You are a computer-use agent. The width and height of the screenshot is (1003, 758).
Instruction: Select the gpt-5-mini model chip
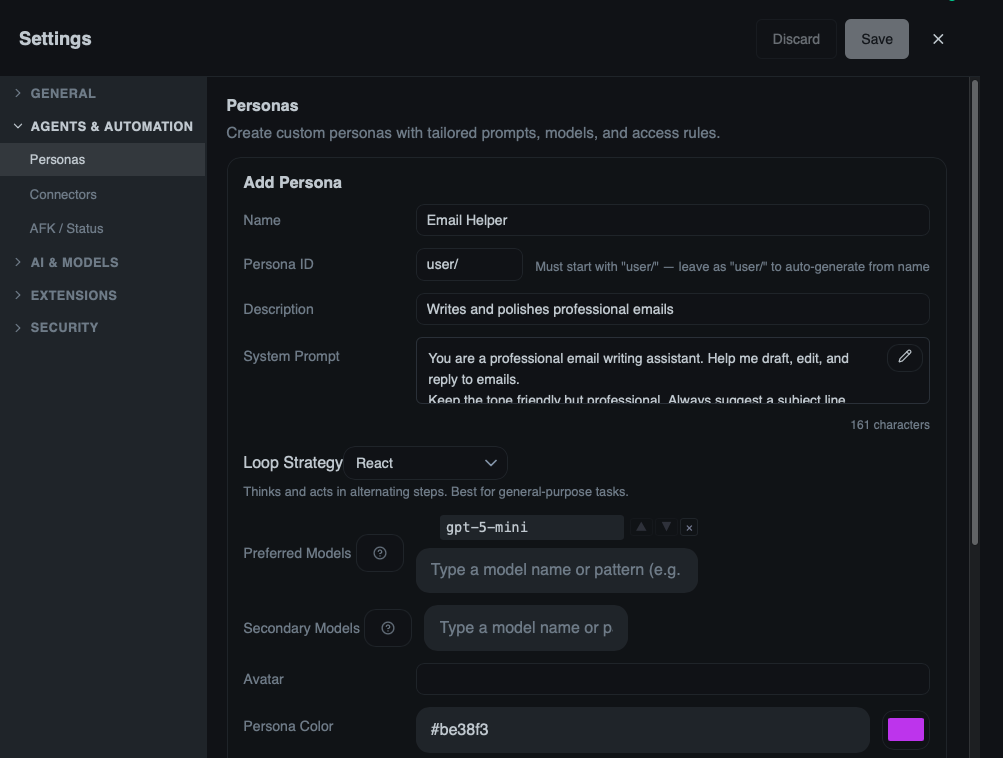(531, 526)
